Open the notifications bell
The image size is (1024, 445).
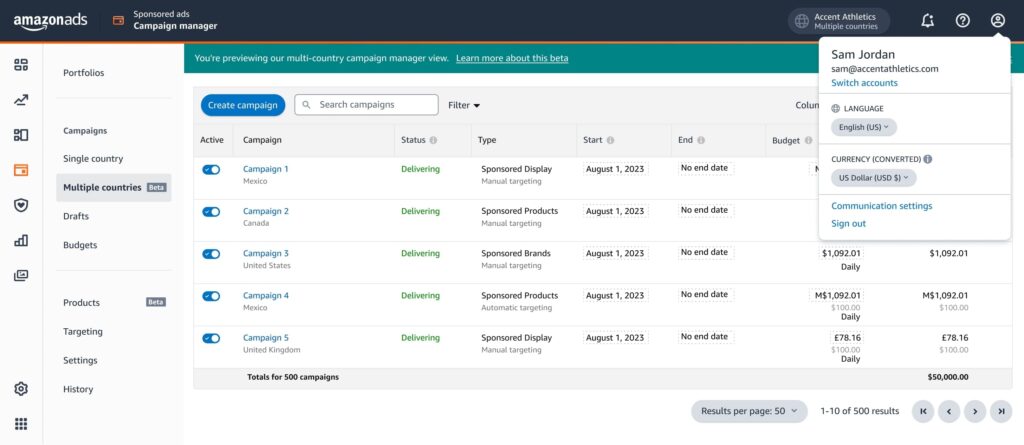pyautogui.click(x=927, y=21)
